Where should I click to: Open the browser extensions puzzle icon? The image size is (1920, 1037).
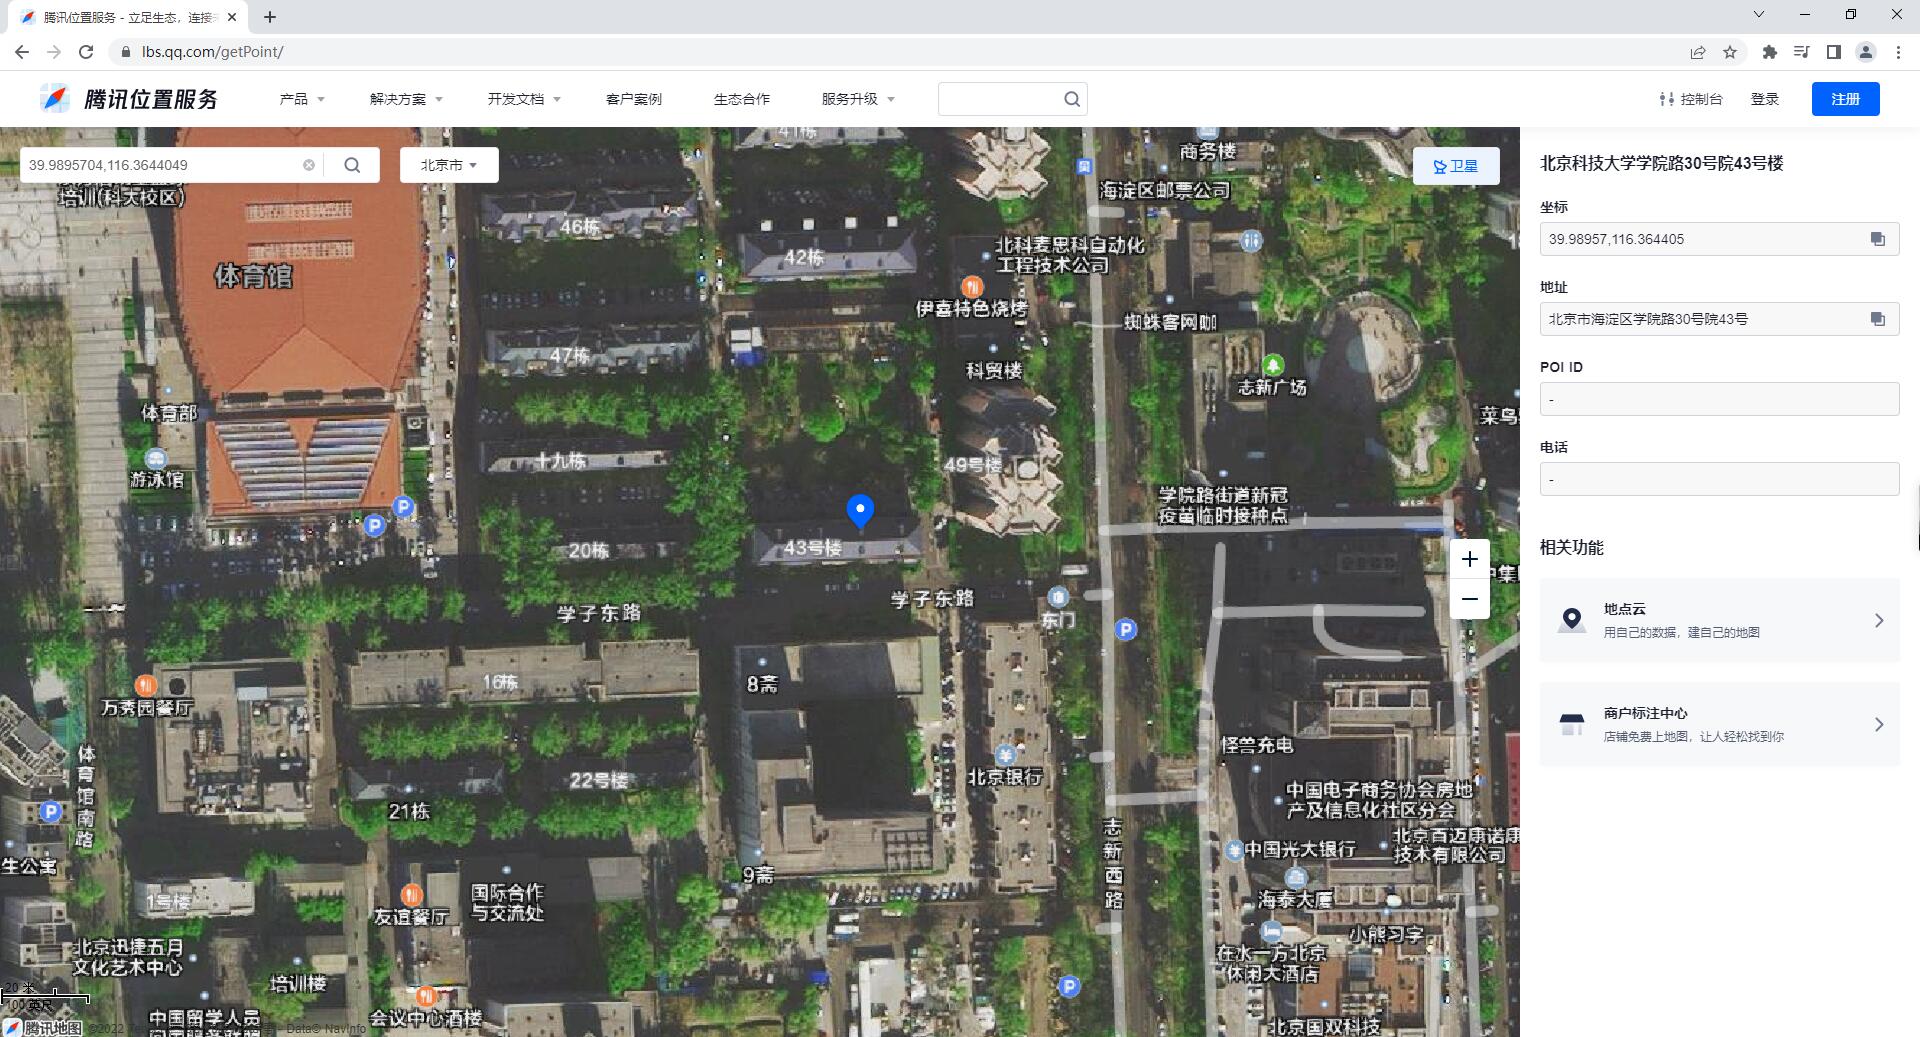[1769, 52]
